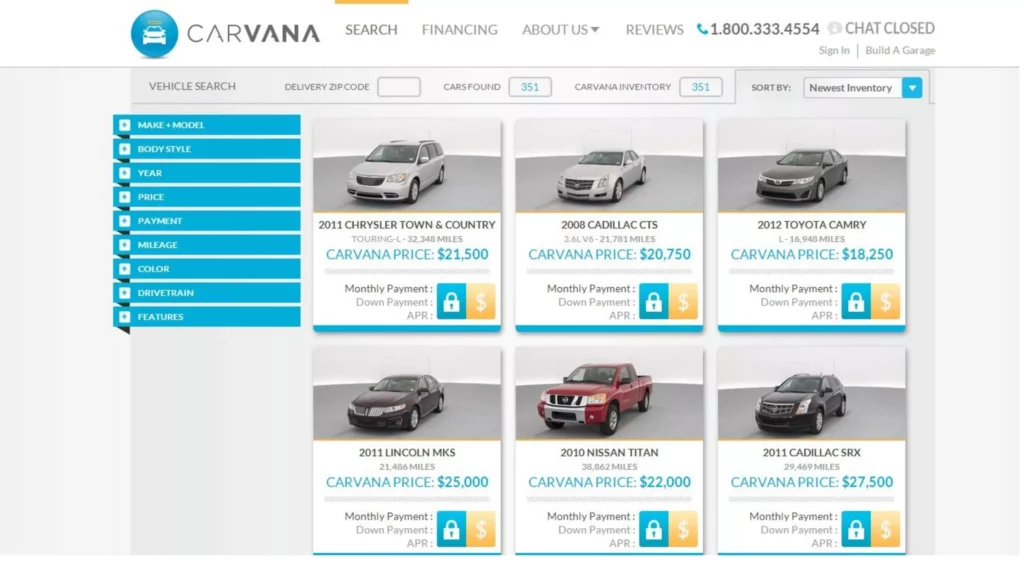Click the Carvana Price $20,750 text
This screenshot has width=1024, height=576.
pyautogui.click(x=609, y=255)
